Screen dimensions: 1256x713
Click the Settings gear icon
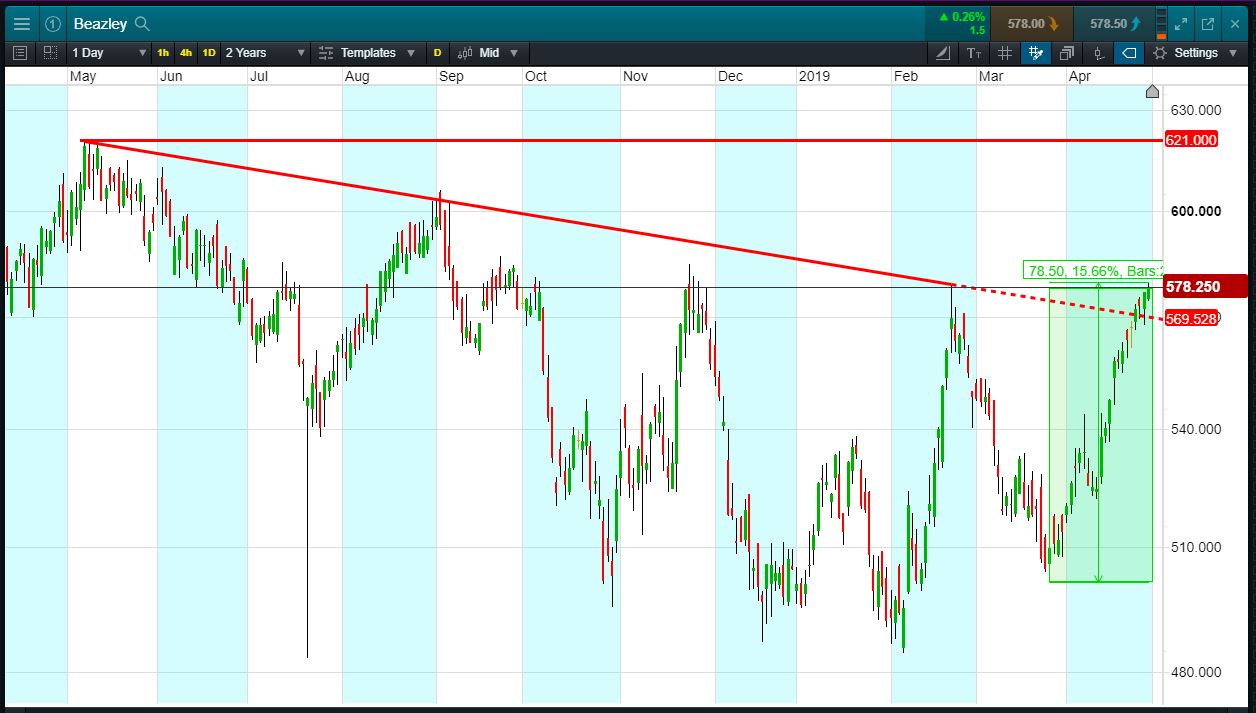click(1160, 52)
